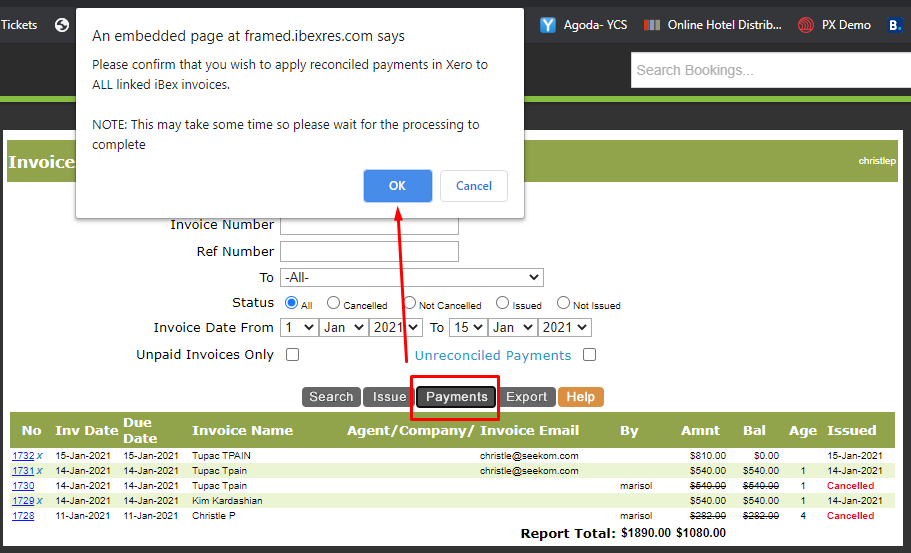Click the x icon beside invoice 1731

[40, 471]
